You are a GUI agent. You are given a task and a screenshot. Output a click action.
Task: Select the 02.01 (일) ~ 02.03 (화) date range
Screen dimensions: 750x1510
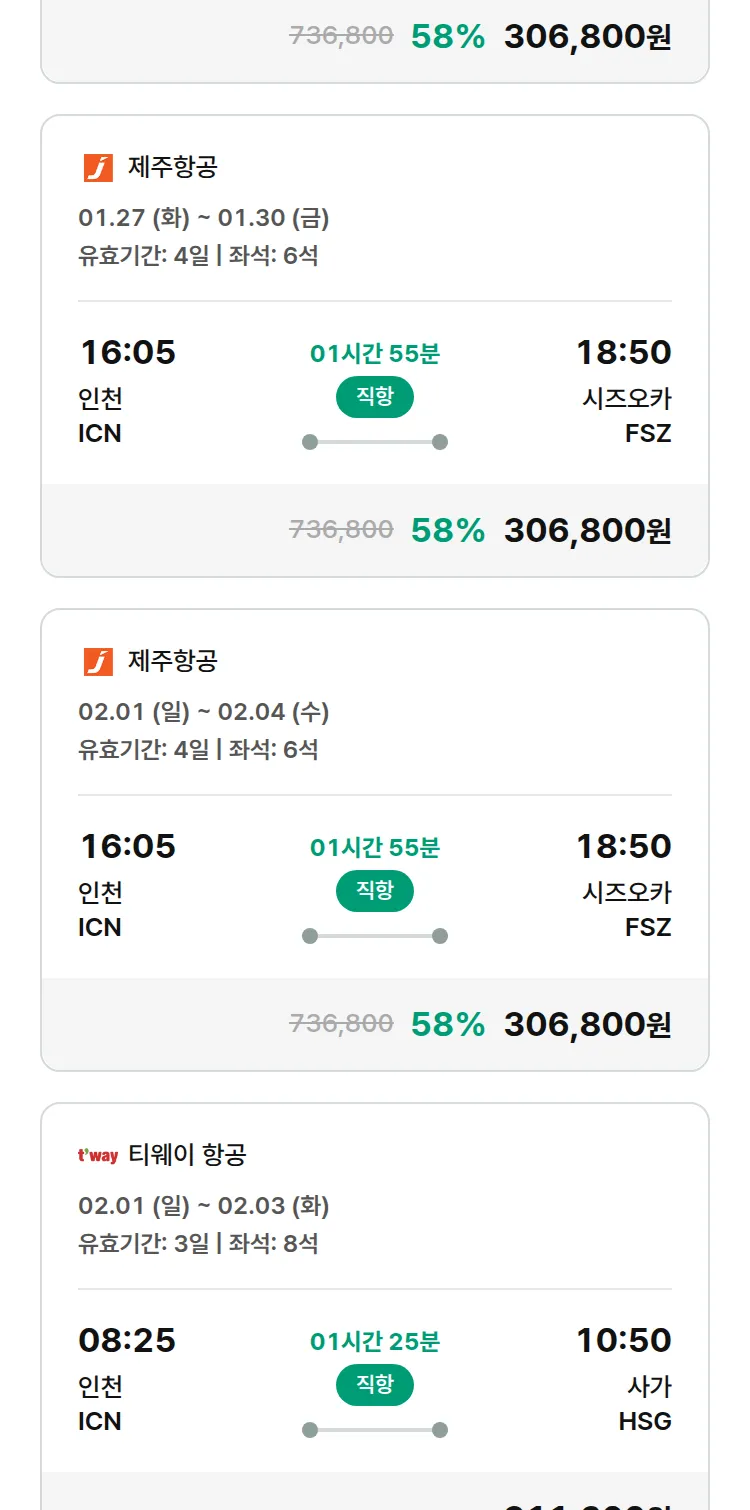click(204, 1206)
